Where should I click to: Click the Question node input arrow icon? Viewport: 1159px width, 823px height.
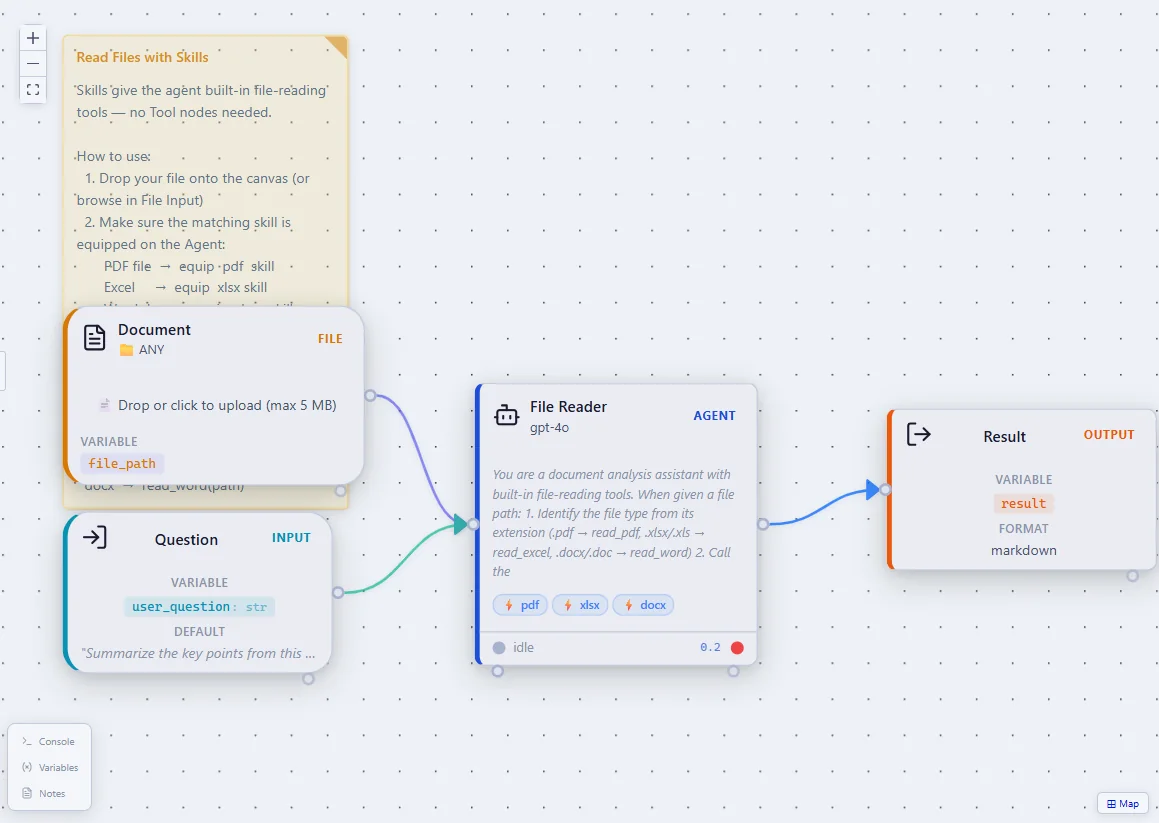[95, 537]
